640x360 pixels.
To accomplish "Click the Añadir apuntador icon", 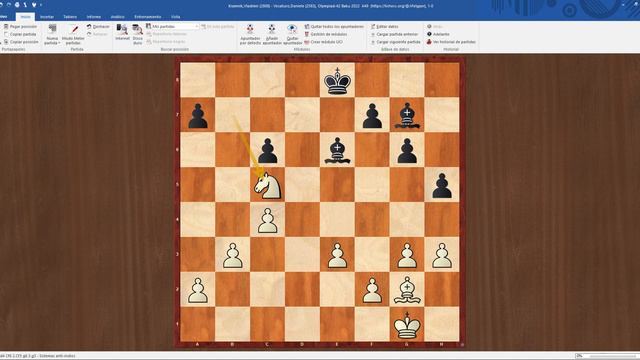I will [272, 29].
